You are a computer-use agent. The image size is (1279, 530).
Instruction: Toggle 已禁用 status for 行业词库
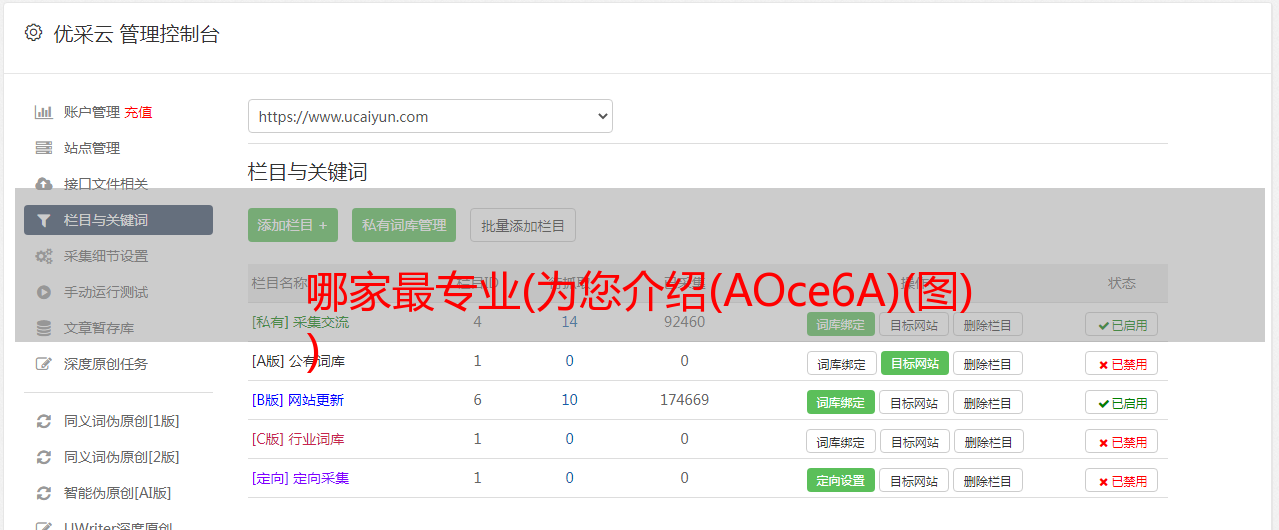click(x=1122, y=442)
